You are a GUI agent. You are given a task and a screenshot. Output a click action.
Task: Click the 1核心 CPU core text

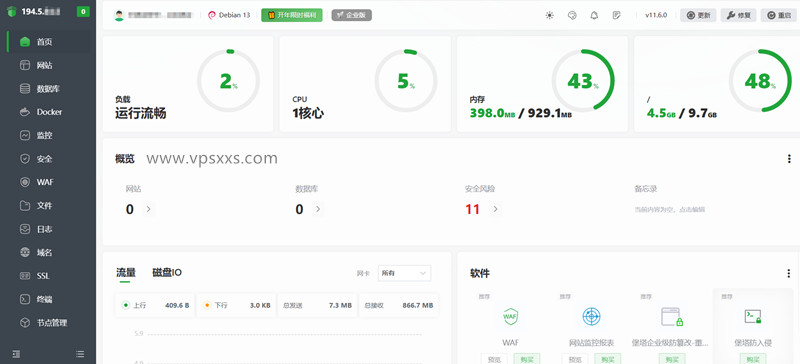coord(308,113)
